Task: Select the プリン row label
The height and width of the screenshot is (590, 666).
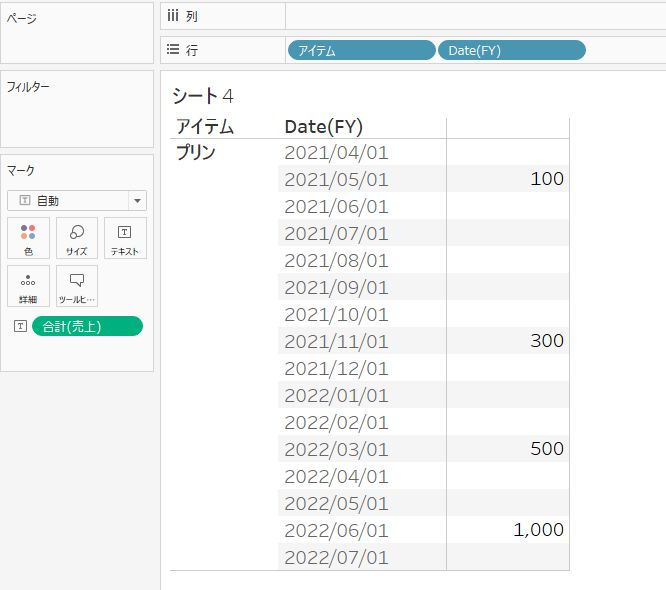Action: coord(196,153)
